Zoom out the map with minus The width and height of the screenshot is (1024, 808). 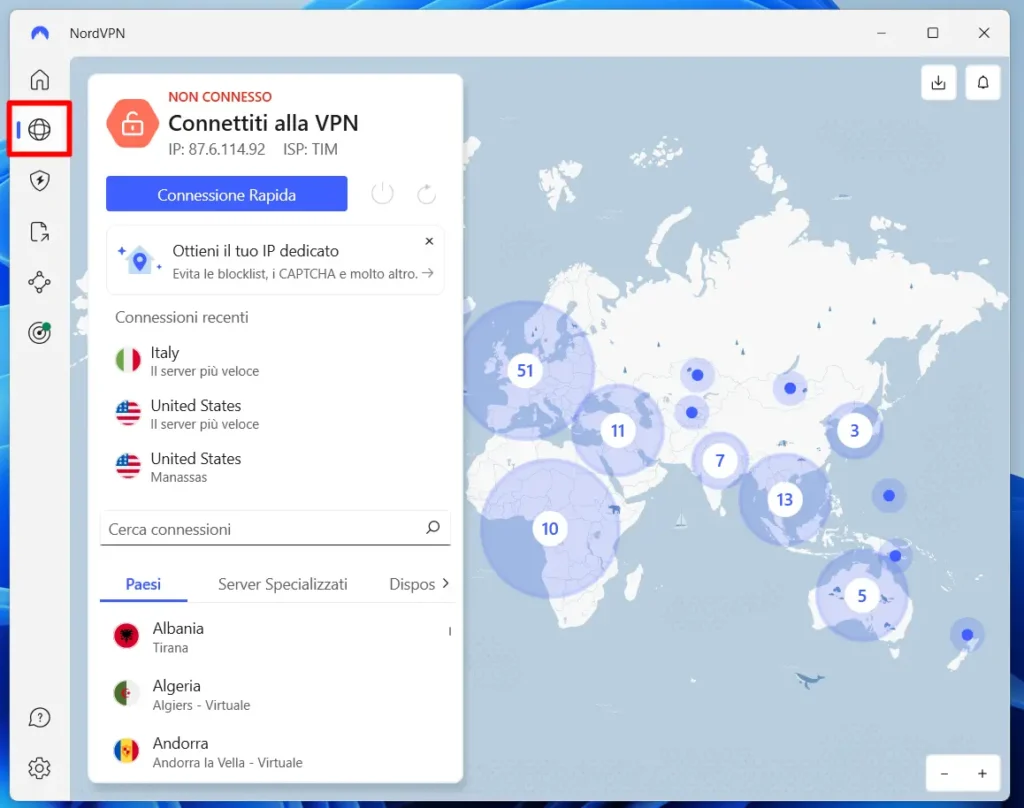click(944, 773)
